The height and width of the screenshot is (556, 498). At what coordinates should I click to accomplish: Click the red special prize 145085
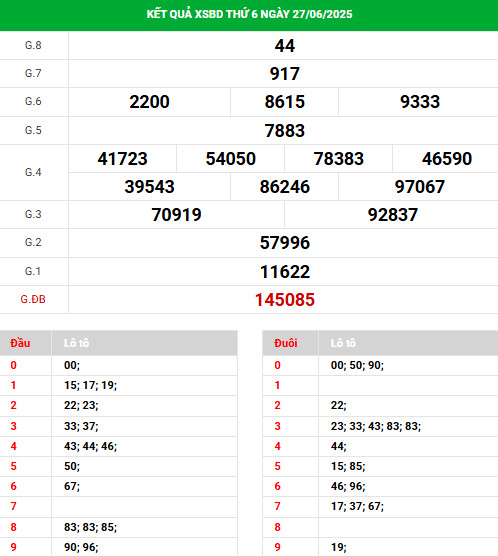tap(284, 300)
